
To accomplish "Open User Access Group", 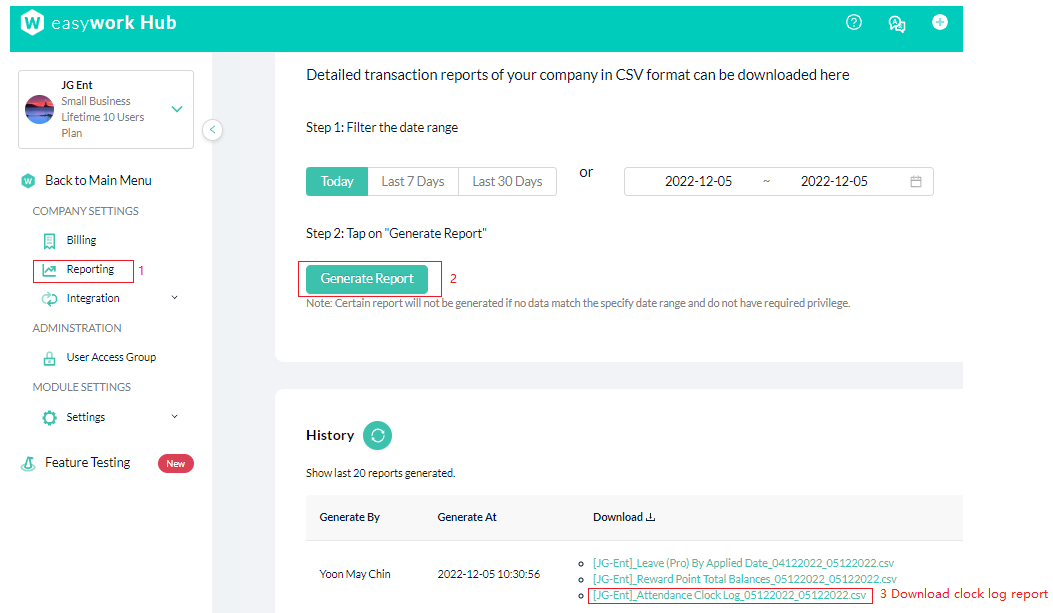I will [111, 357].
